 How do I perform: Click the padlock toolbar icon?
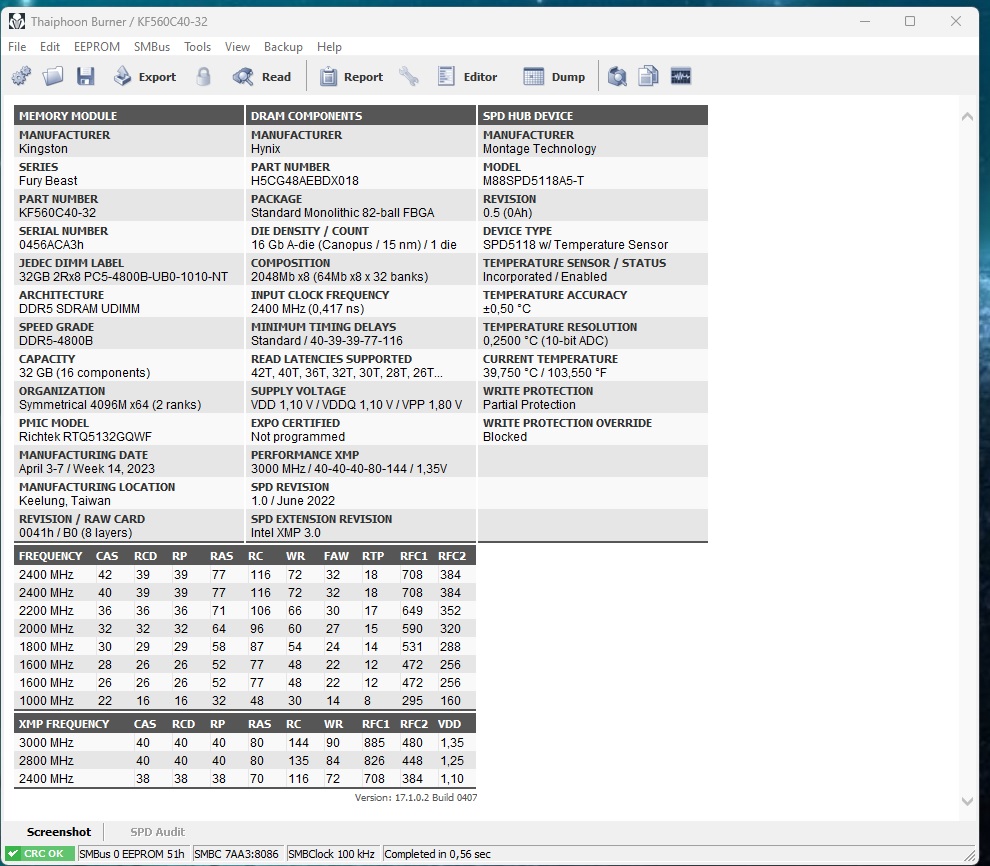point(203,76)
